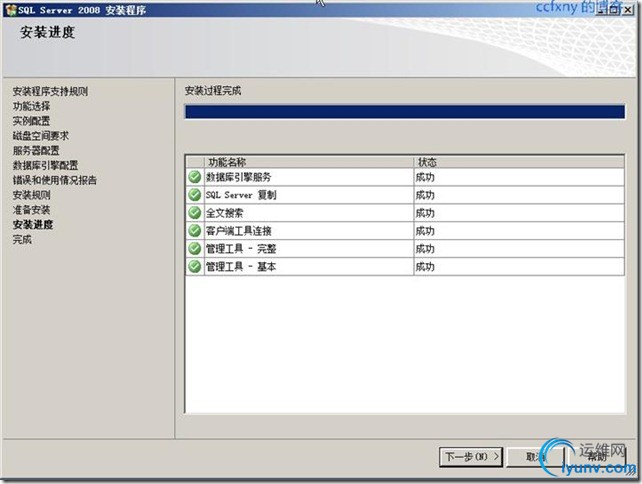Click 成功 status of 数据库引擎服务
Viewport: 642px width, 484px height.
(425, 177)
